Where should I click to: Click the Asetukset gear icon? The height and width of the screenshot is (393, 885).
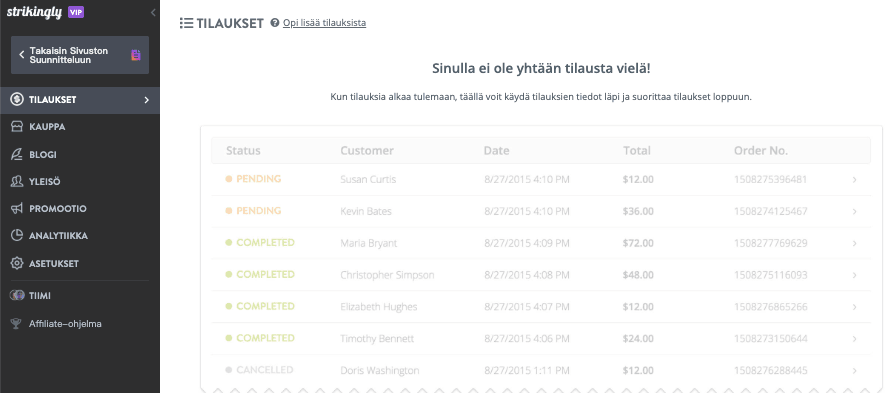(x=17, y=263)
